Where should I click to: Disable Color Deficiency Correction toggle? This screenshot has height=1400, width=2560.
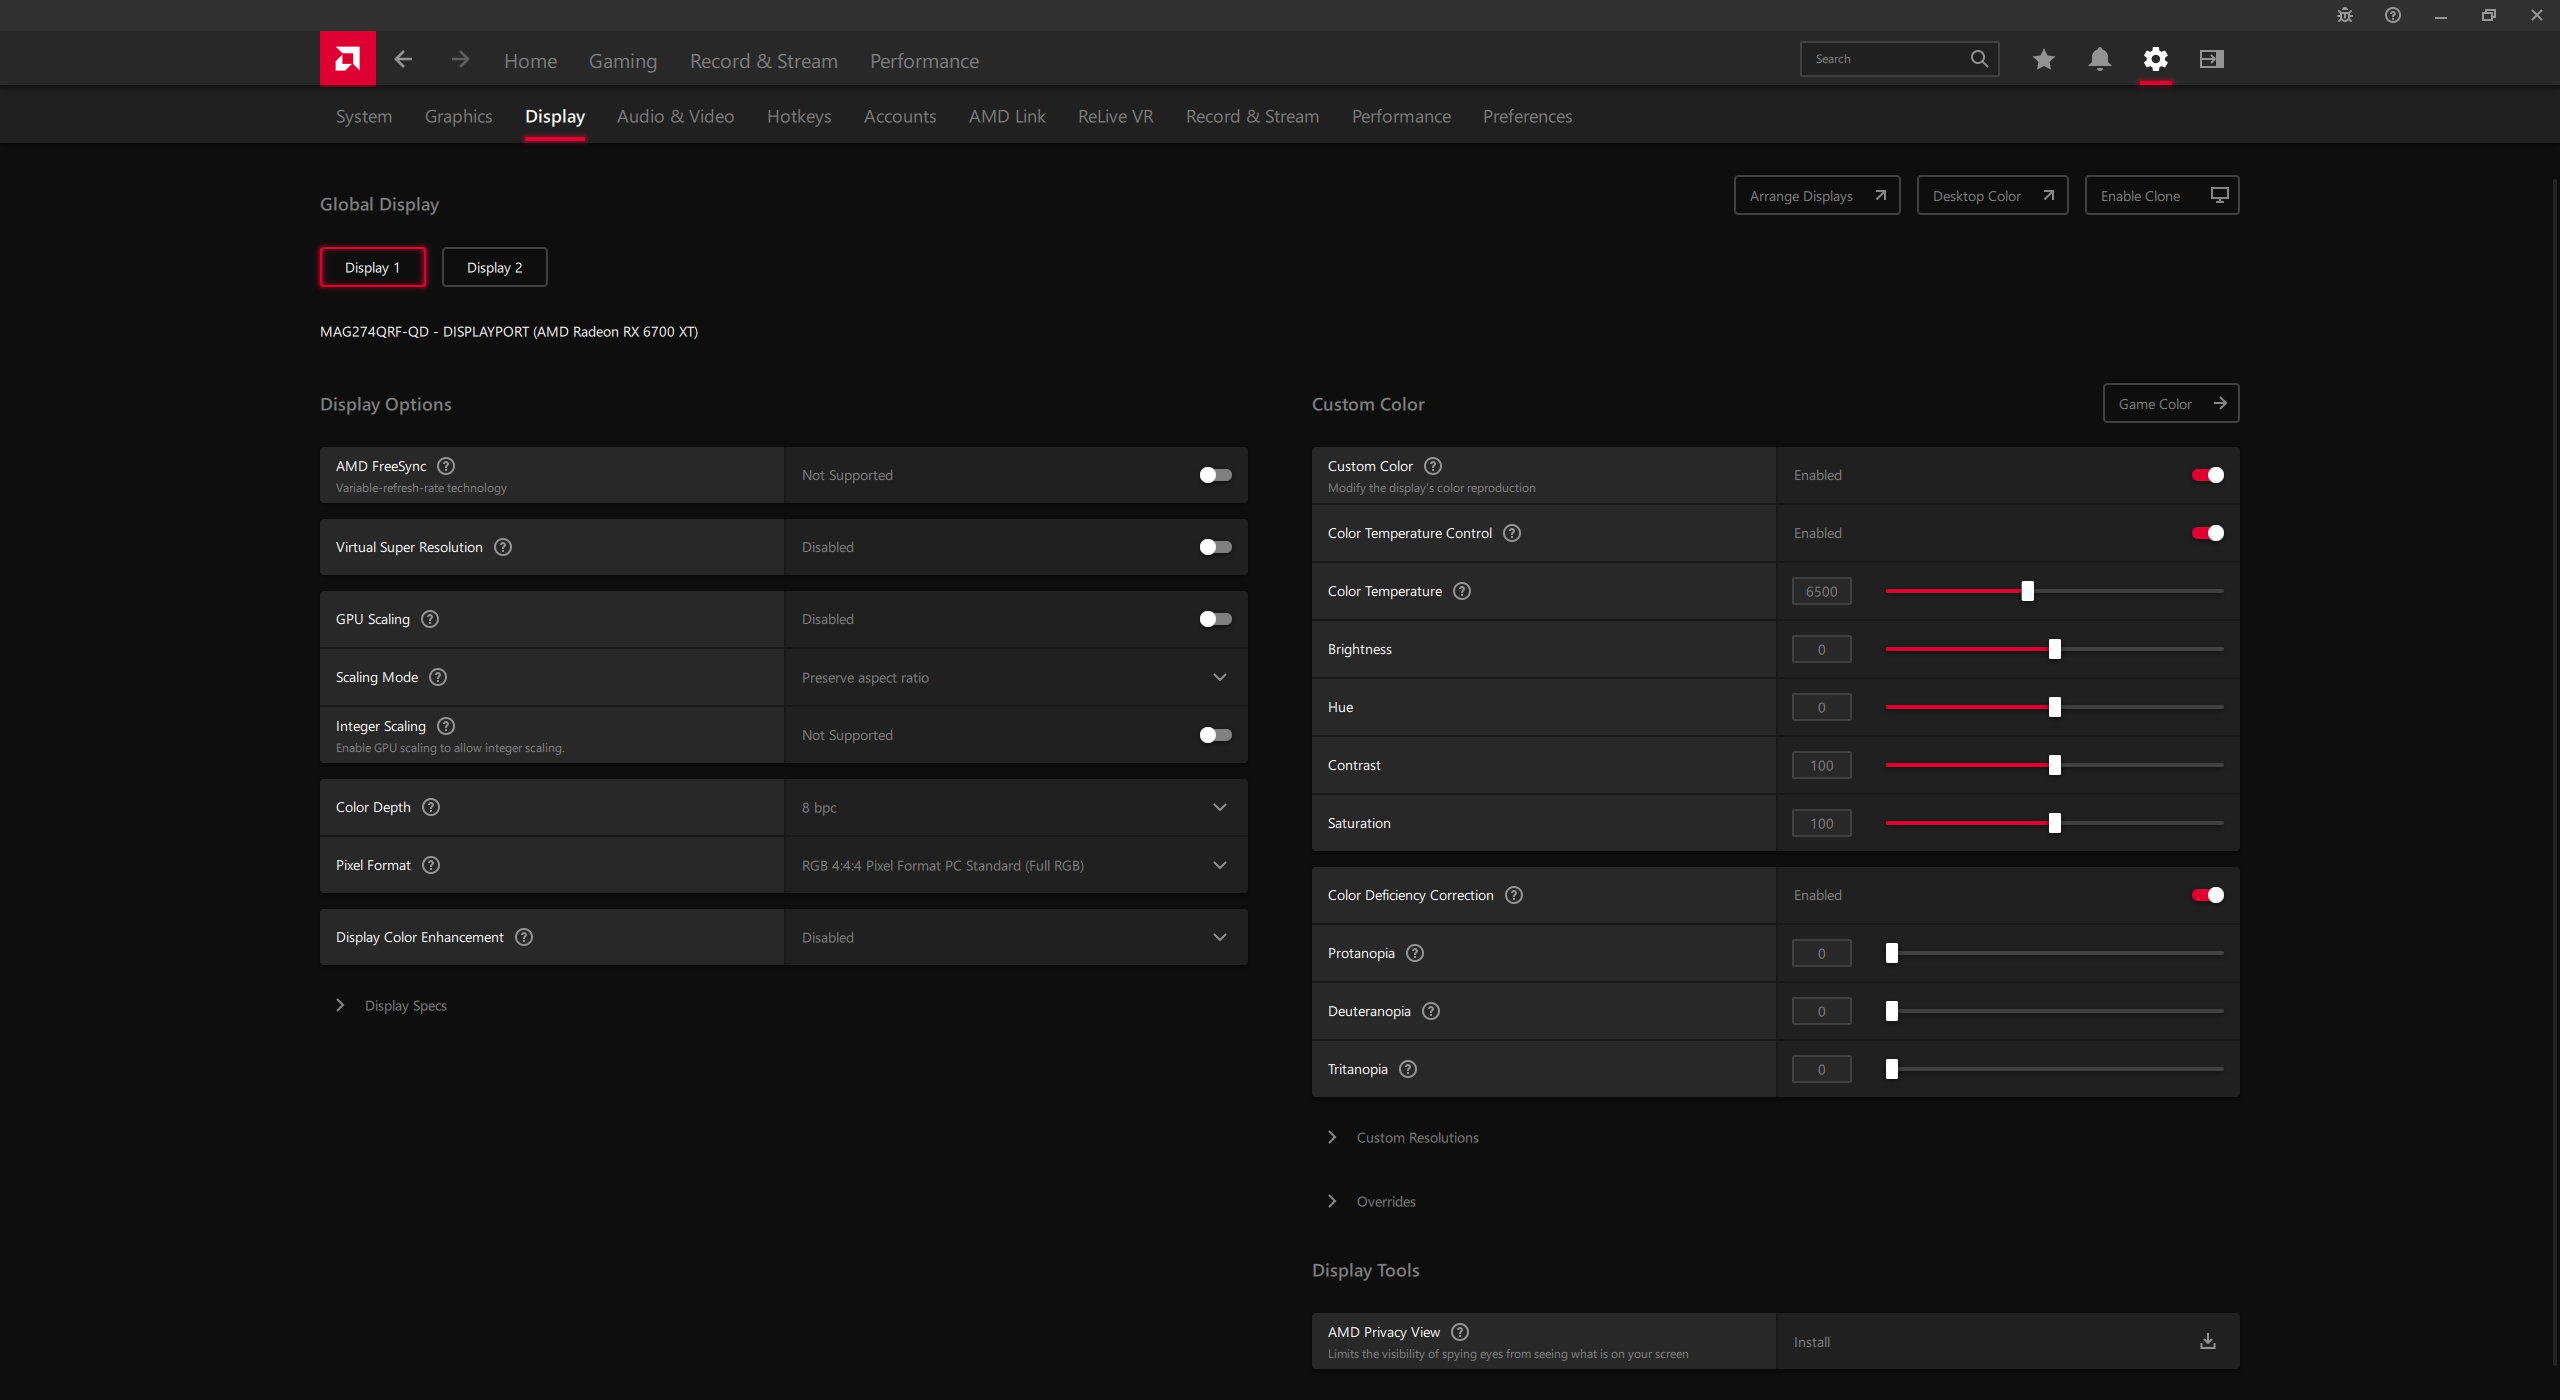tap(2207, 895)
